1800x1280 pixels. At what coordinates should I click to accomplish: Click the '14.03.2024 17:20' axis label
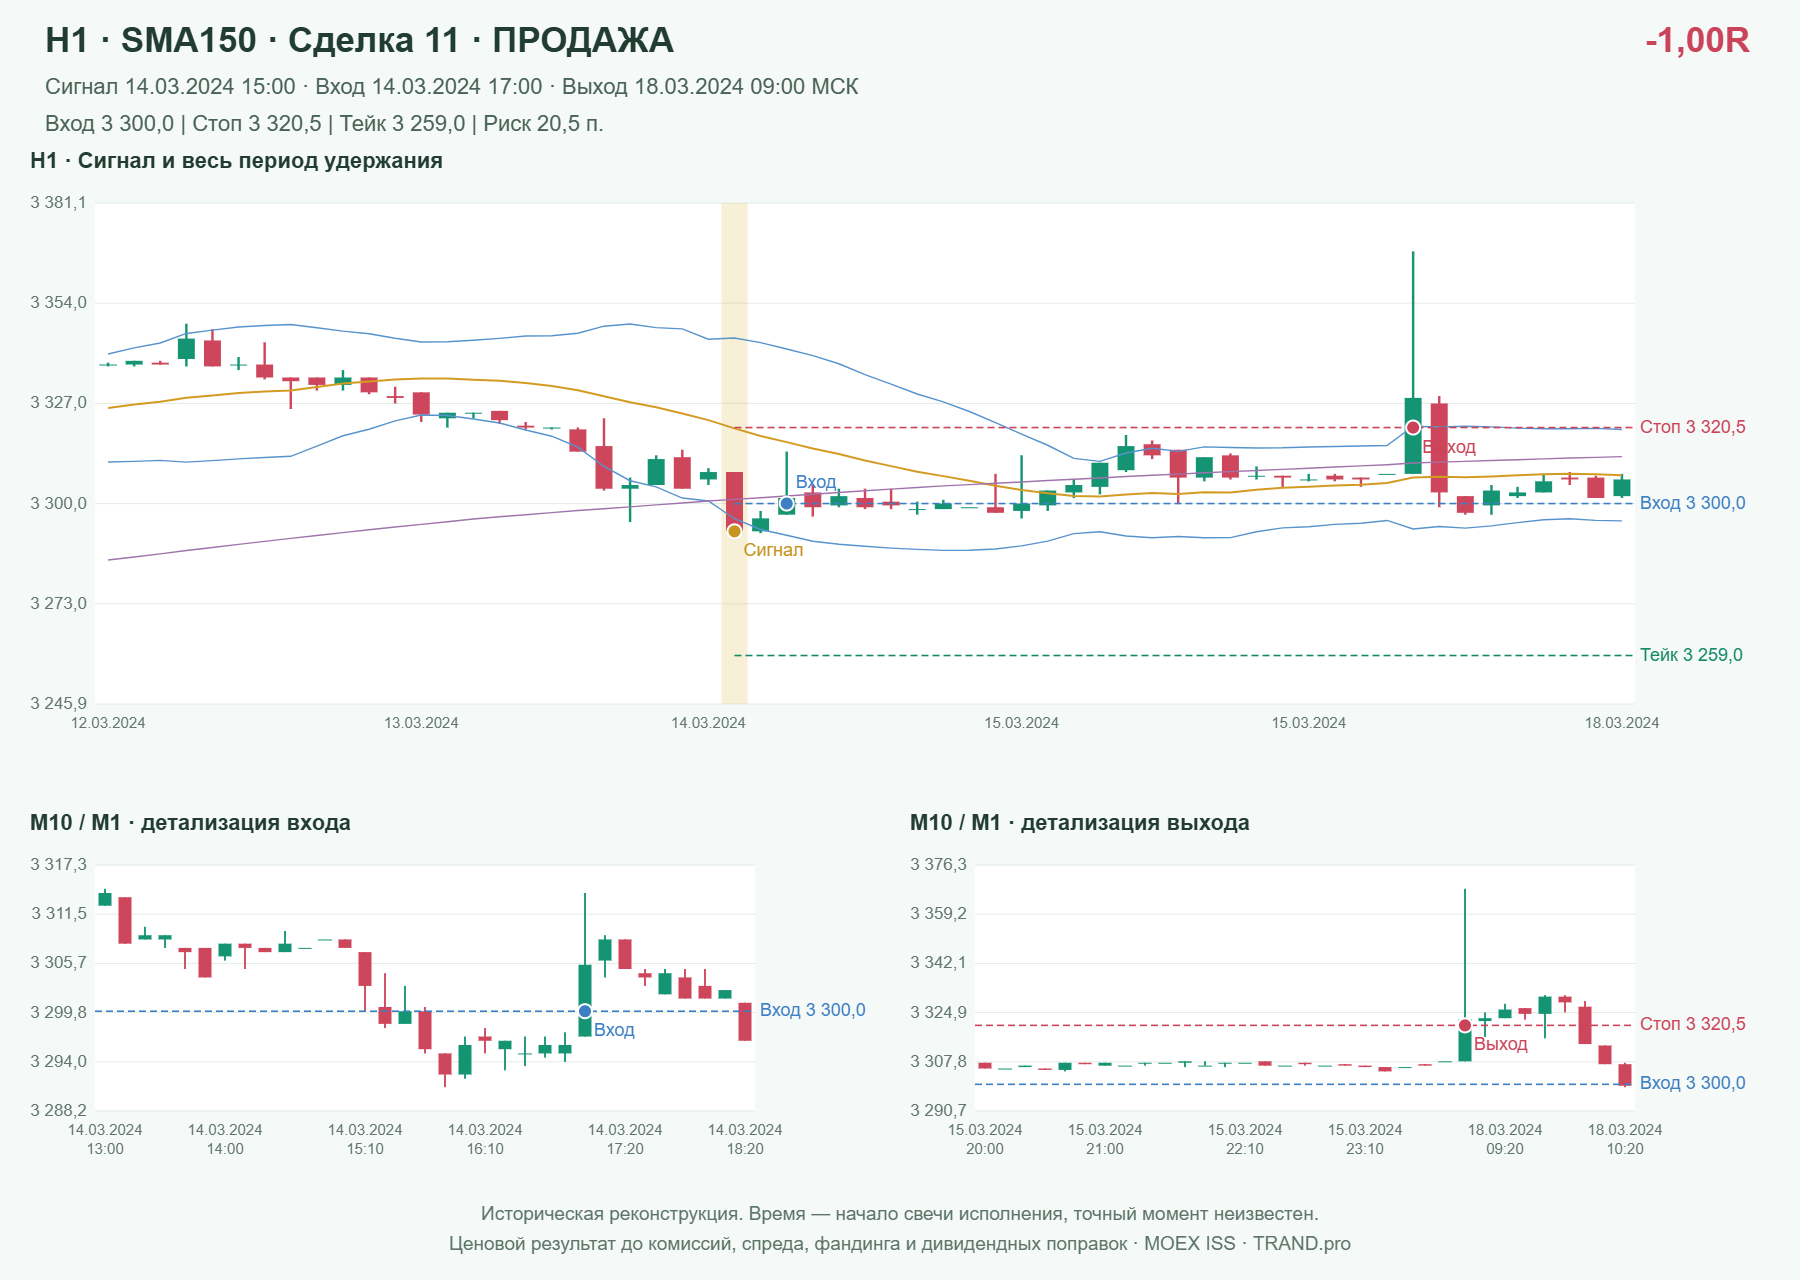point(625,1139)
